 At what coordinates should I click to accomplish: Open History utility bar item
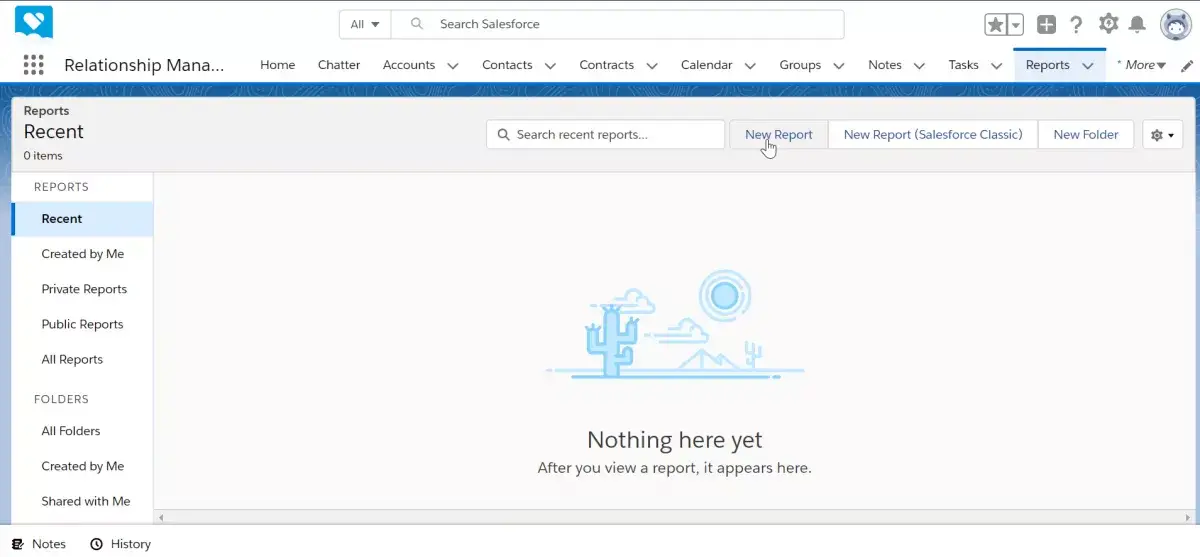(120, 544)
